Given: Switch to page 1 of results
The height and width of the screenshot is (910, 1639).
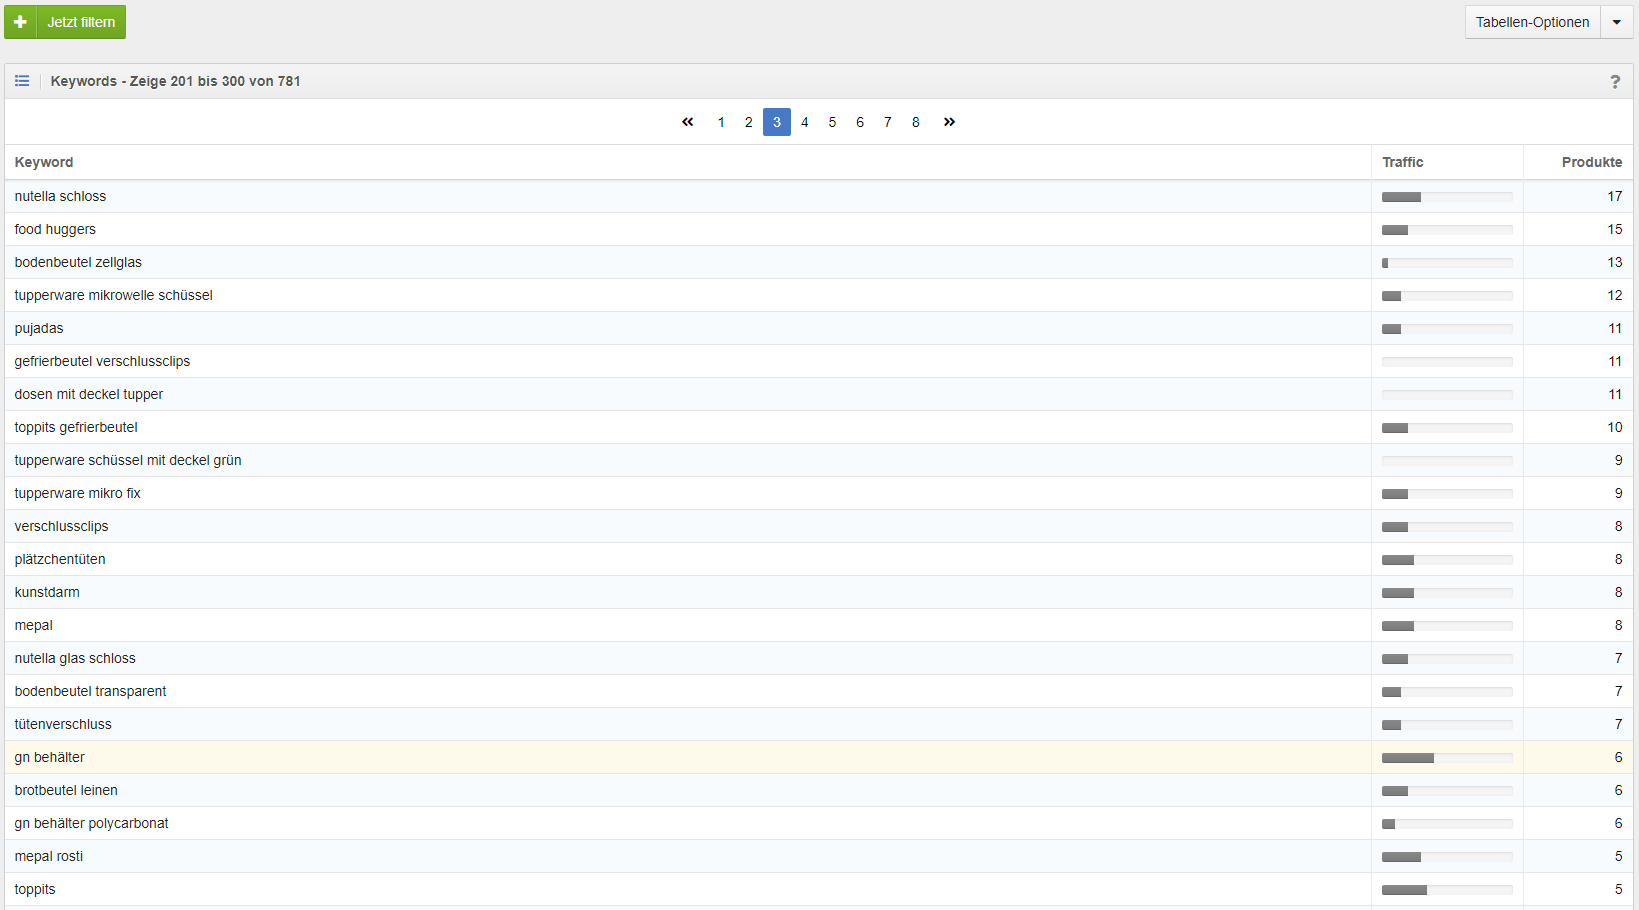Looking at the screenshot, I should pyautogui.click(x=721, y=122).
